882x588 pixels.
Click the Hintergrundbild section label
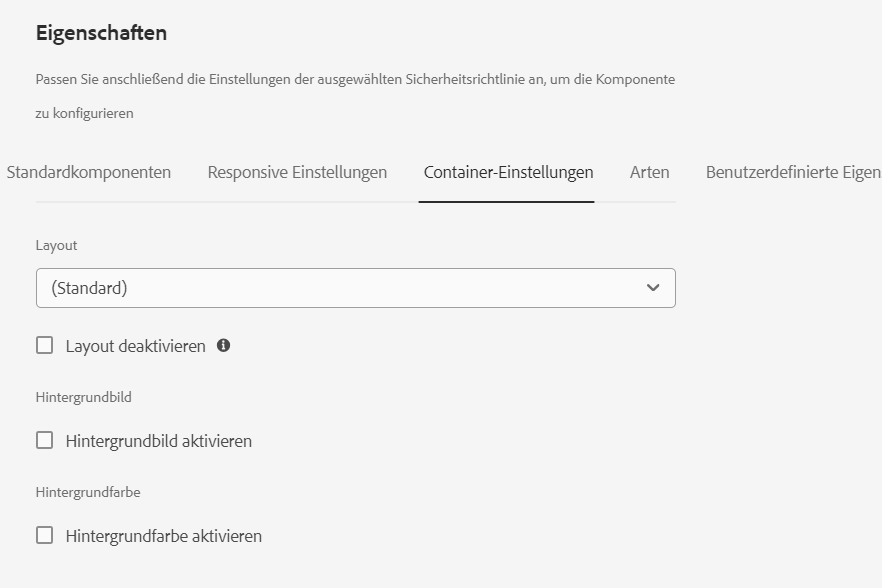coord(83,397)
